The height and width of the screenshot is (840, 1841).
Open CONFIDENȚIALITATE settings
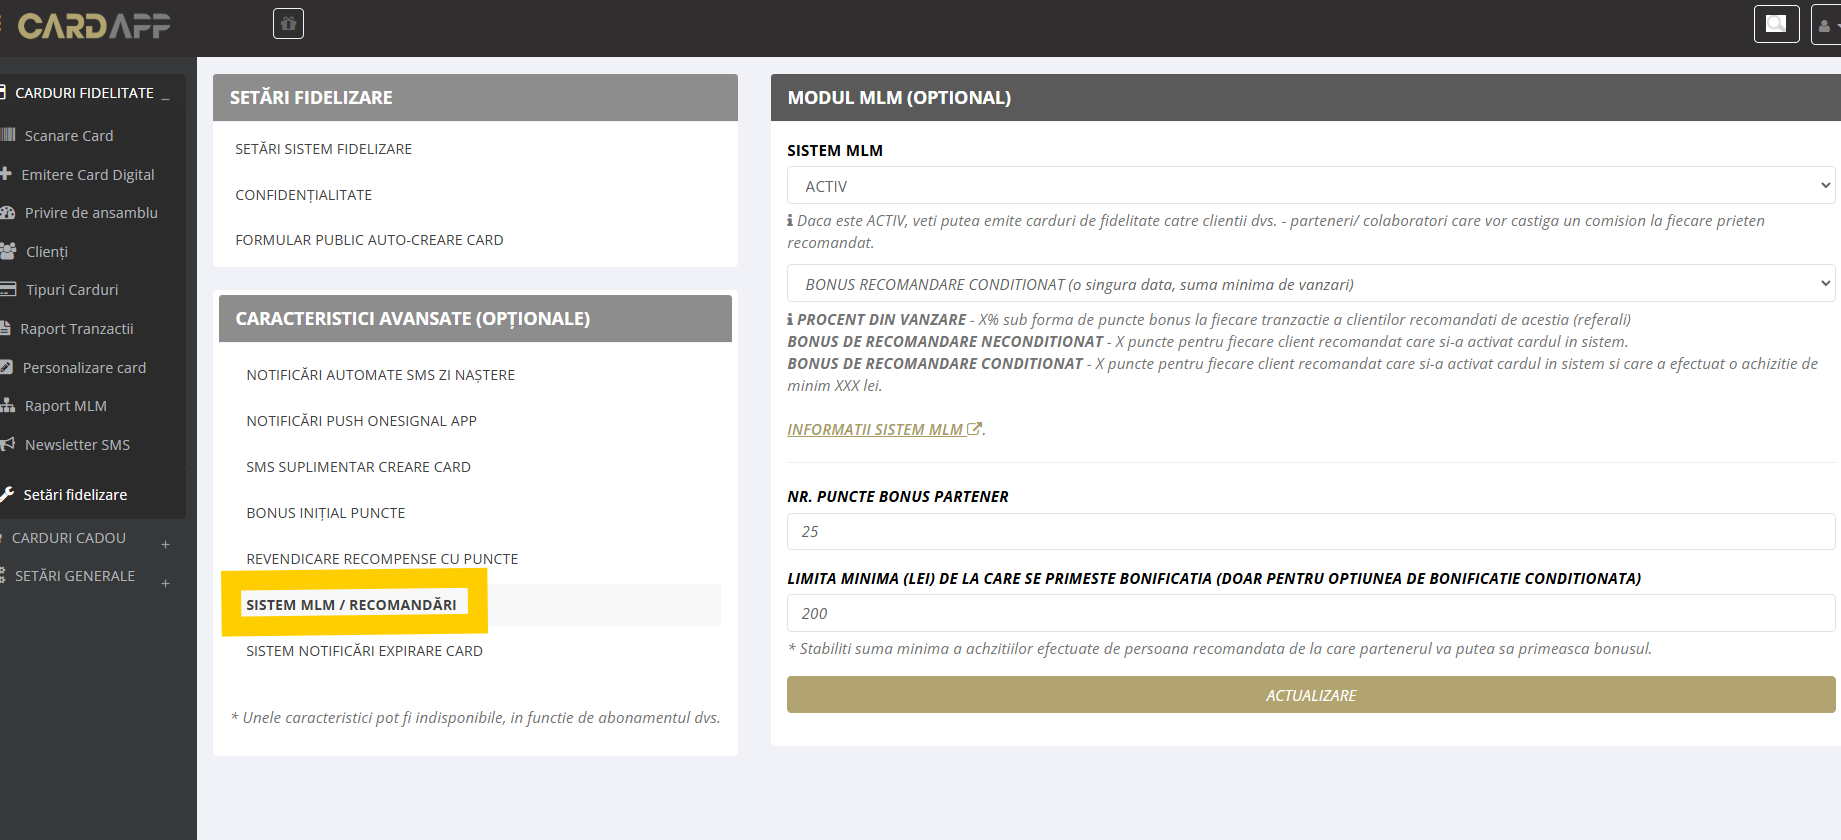pyautogui.click(x=303, y=195)
